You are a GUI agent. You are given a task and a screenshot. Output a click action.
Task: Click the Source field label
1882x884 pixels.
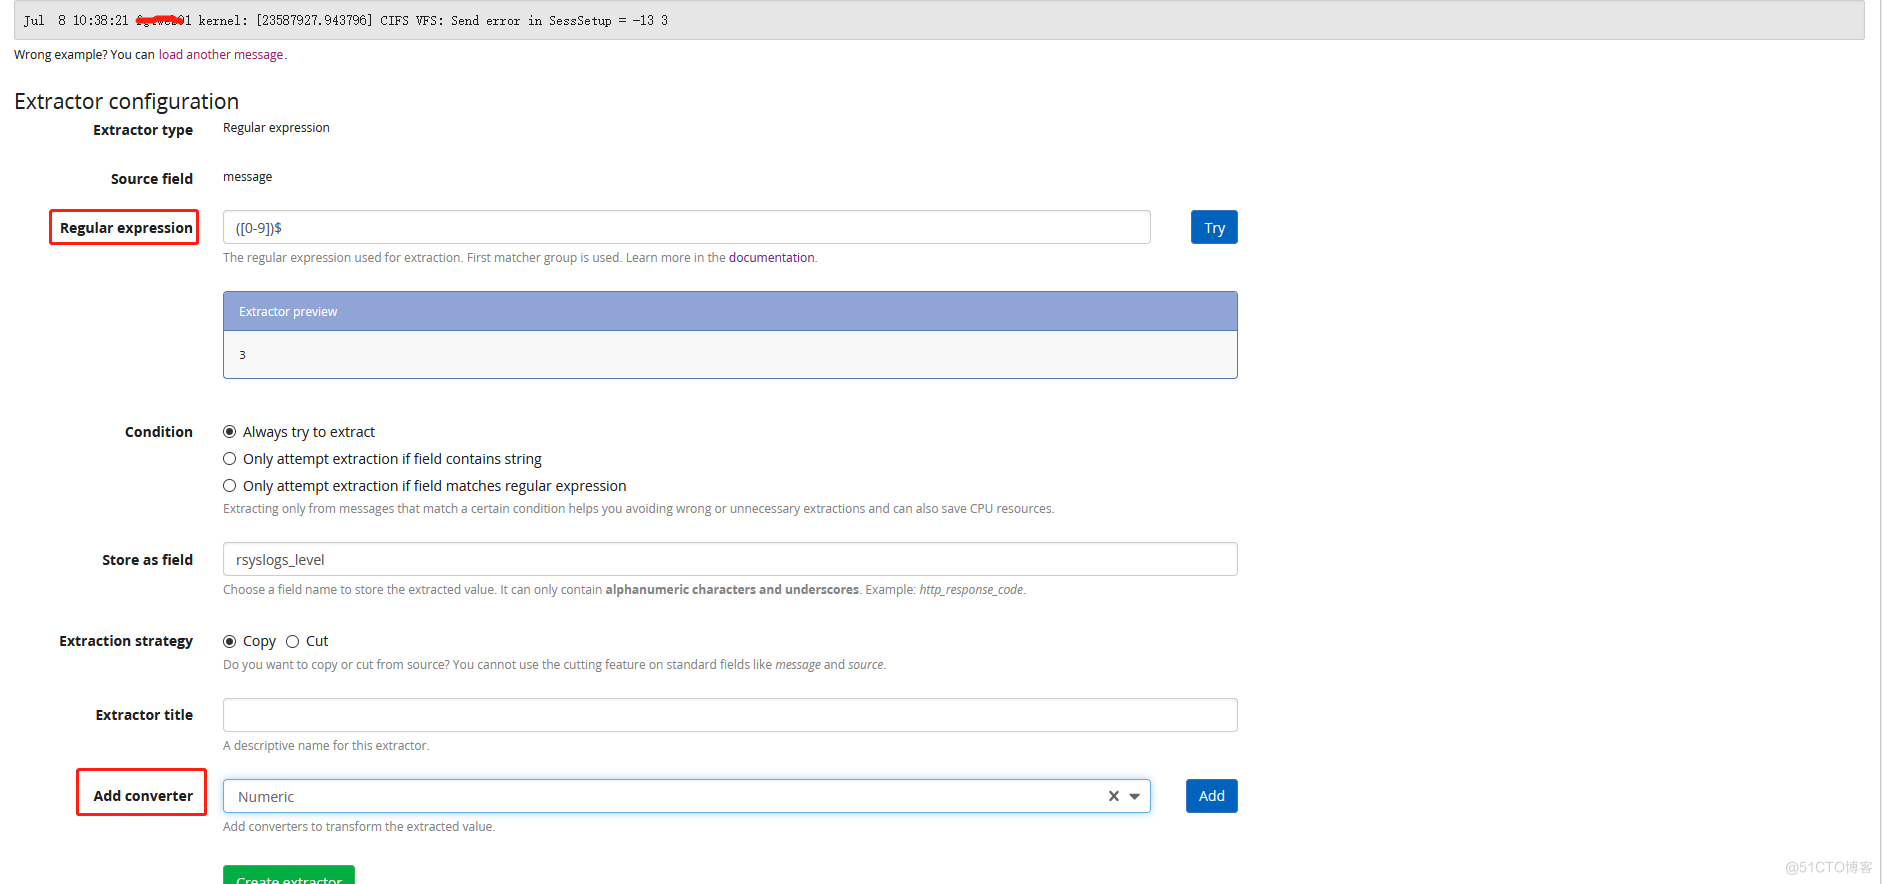click(152, 179)
